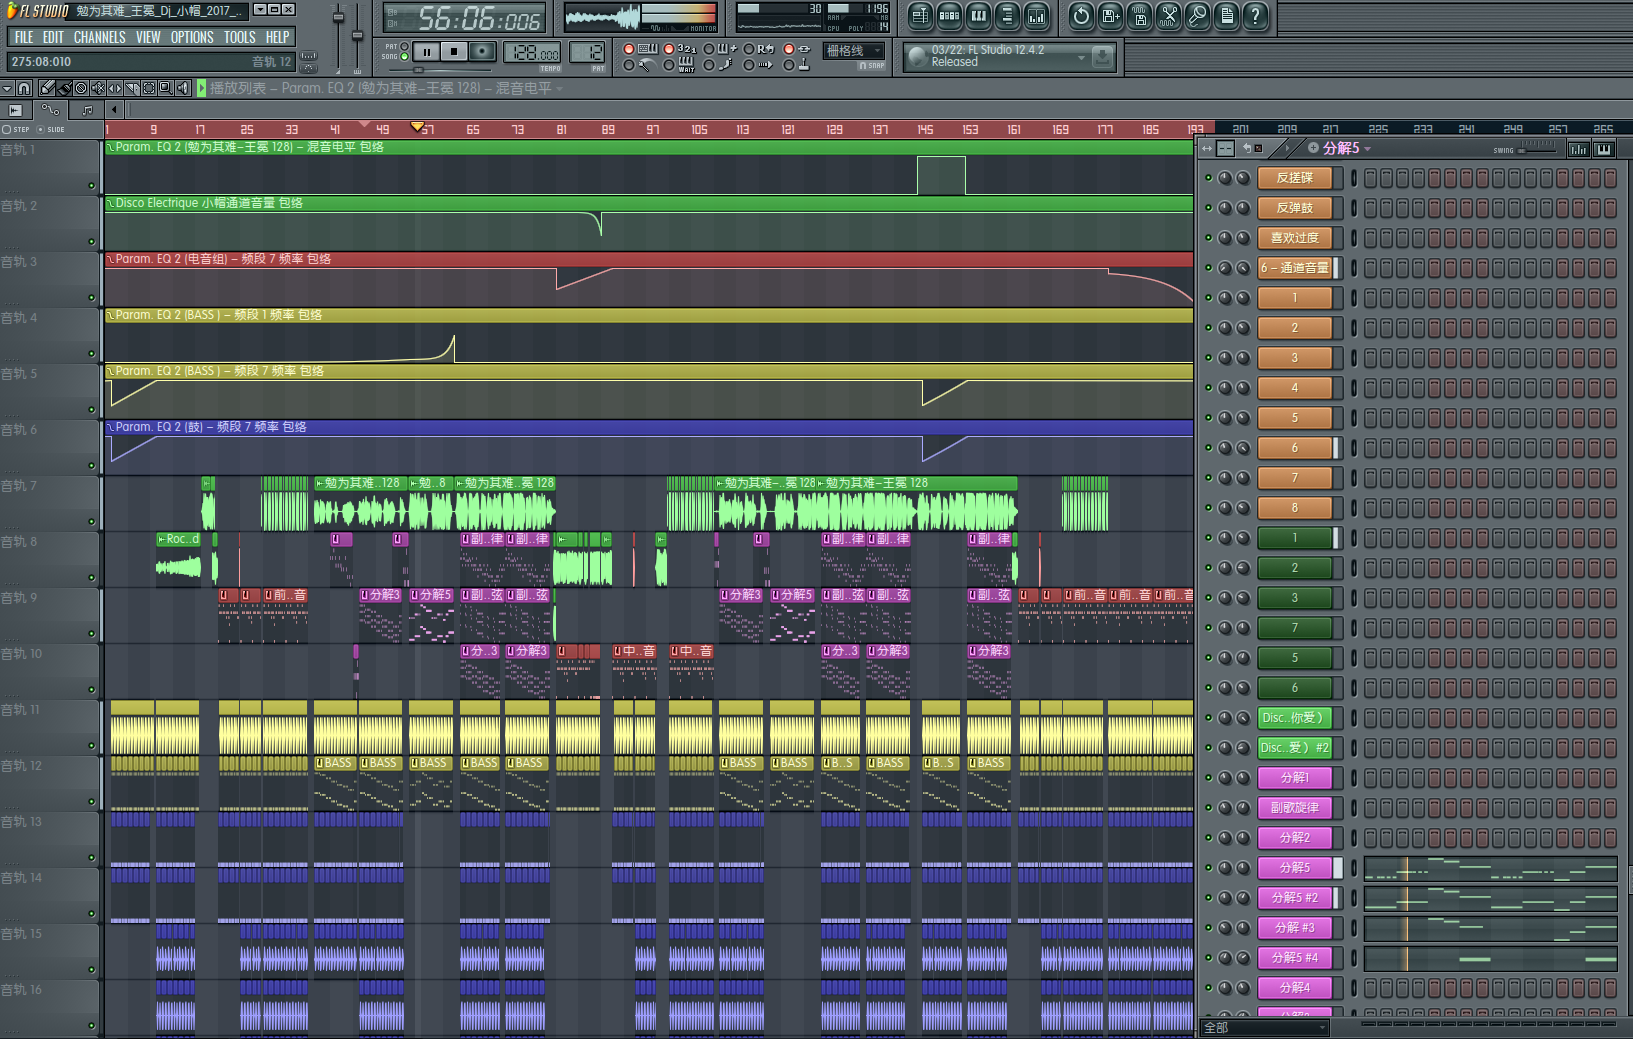Stop playback with the stop button
This screenshot has width=1633, height=1039.
click(x=454, y=52)
